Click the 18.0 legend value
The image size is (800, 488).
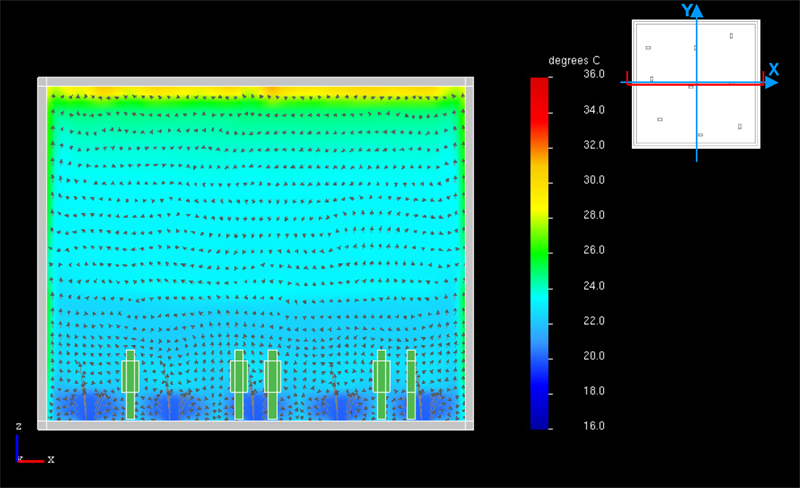coord(594,391)
